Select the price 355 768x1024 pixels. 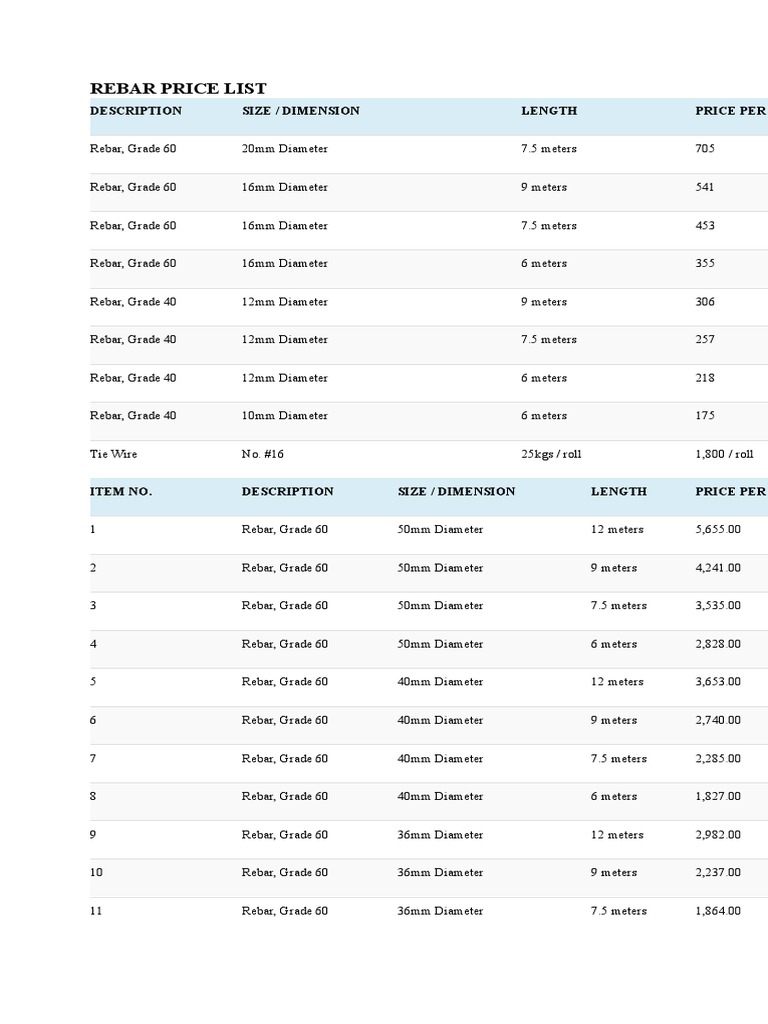click(x=705, y=263)
